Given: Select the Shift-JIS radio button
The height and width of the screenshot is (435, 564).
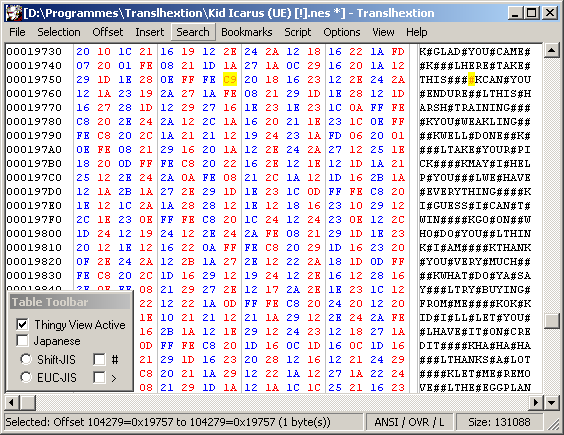Looking at the screenshot, I should 26,359.
